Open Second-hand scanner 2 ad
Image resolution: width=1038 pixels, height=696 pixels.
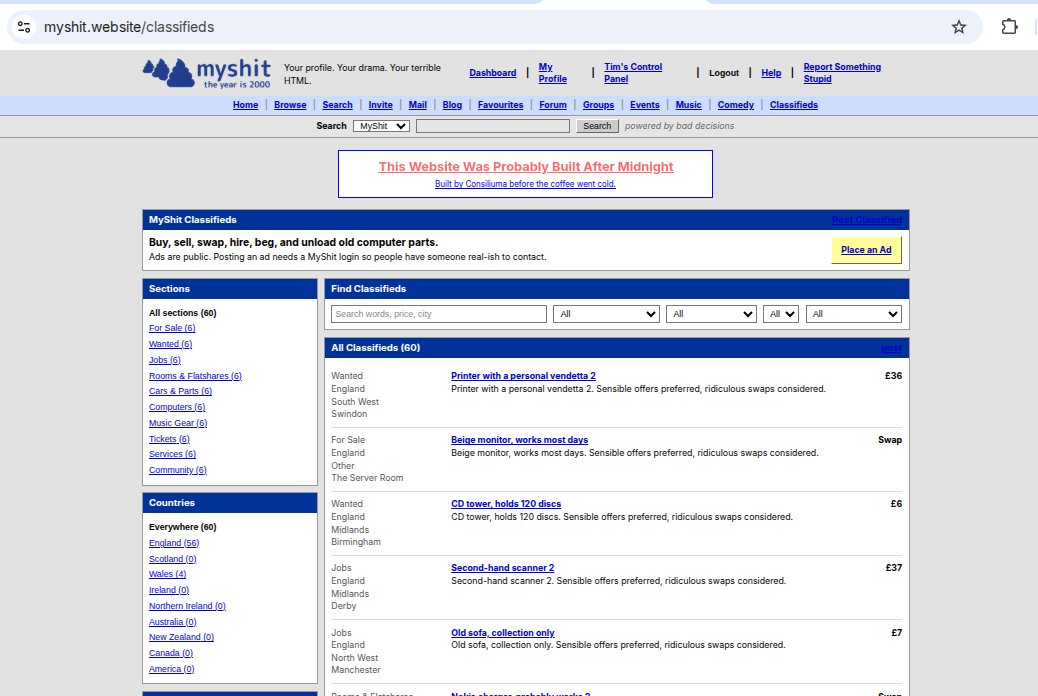pyautogui.click(x=502, y=568)
